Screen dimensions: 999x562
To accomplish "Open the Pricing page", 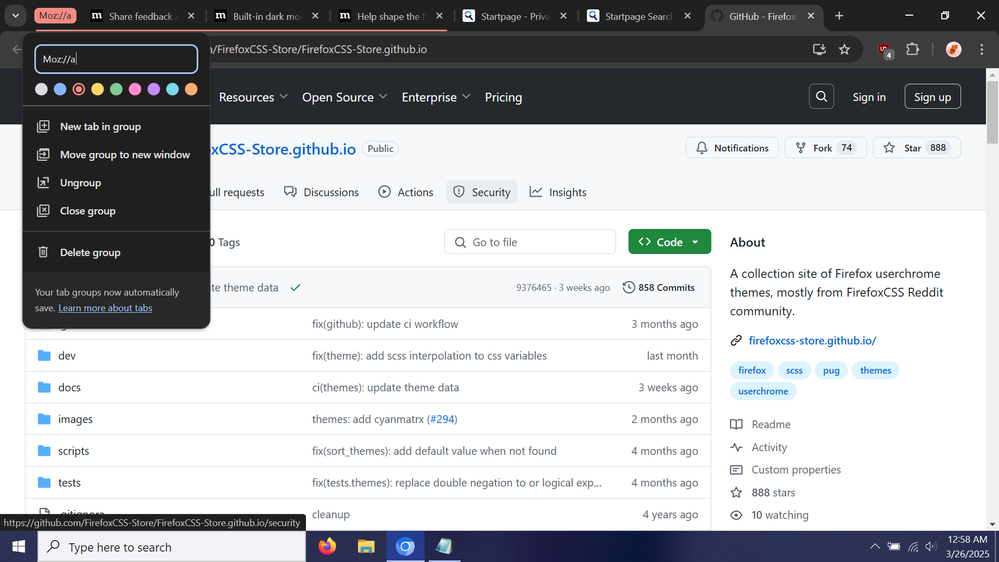I will (503, 97).
